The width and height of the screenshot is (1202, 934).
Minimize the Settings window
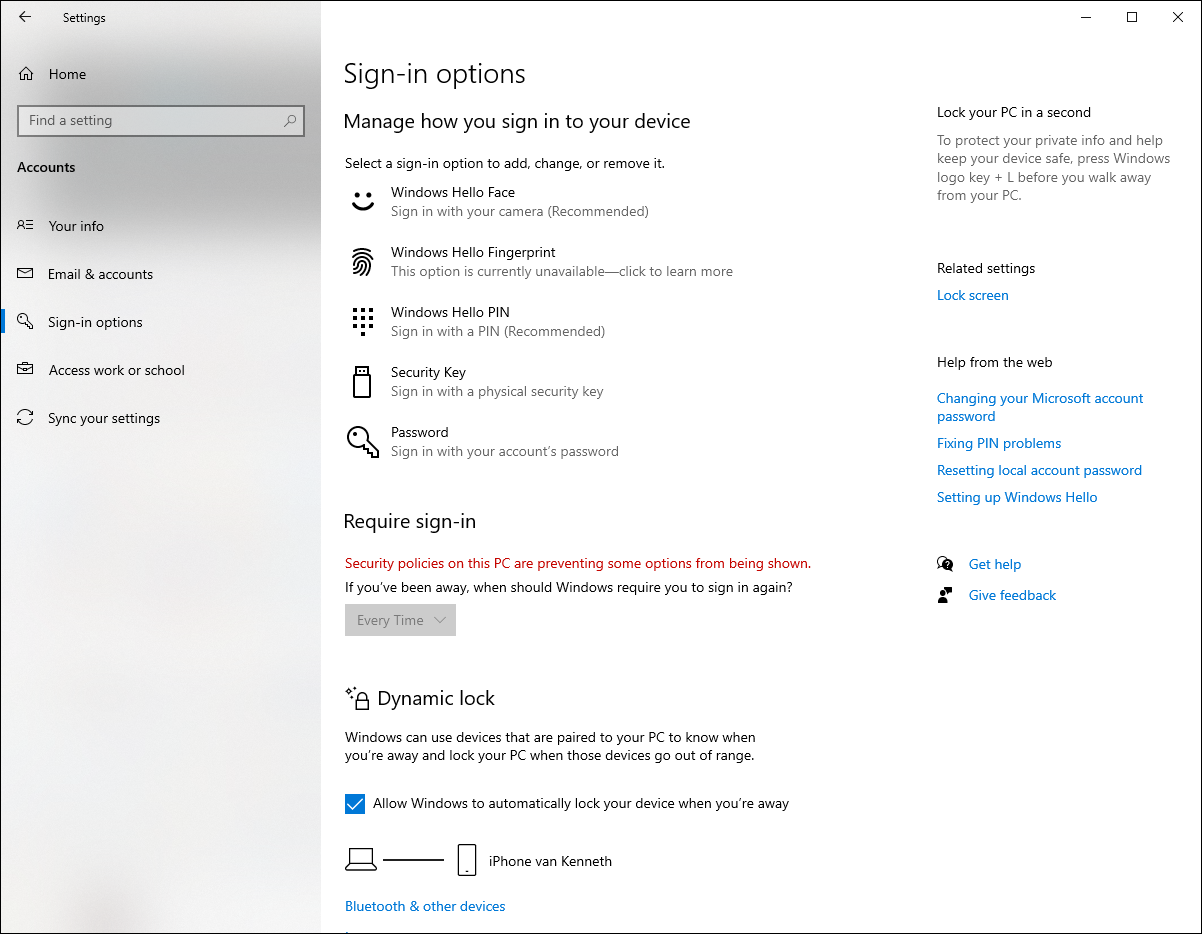(x=1086, y=17)
